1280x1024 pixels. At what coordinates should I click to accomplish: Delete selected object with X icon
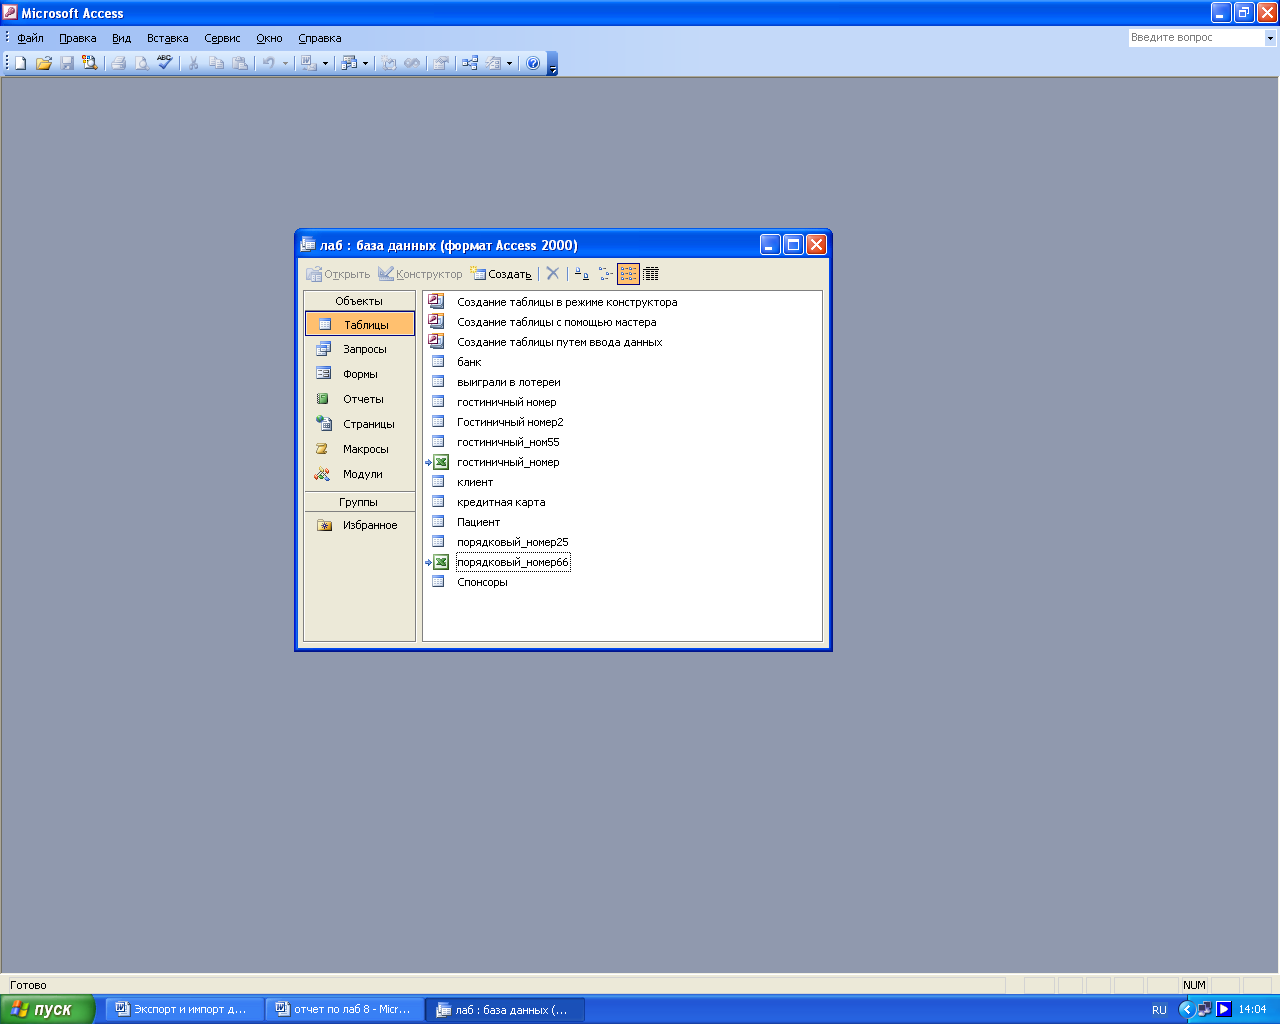pos(552,273)
